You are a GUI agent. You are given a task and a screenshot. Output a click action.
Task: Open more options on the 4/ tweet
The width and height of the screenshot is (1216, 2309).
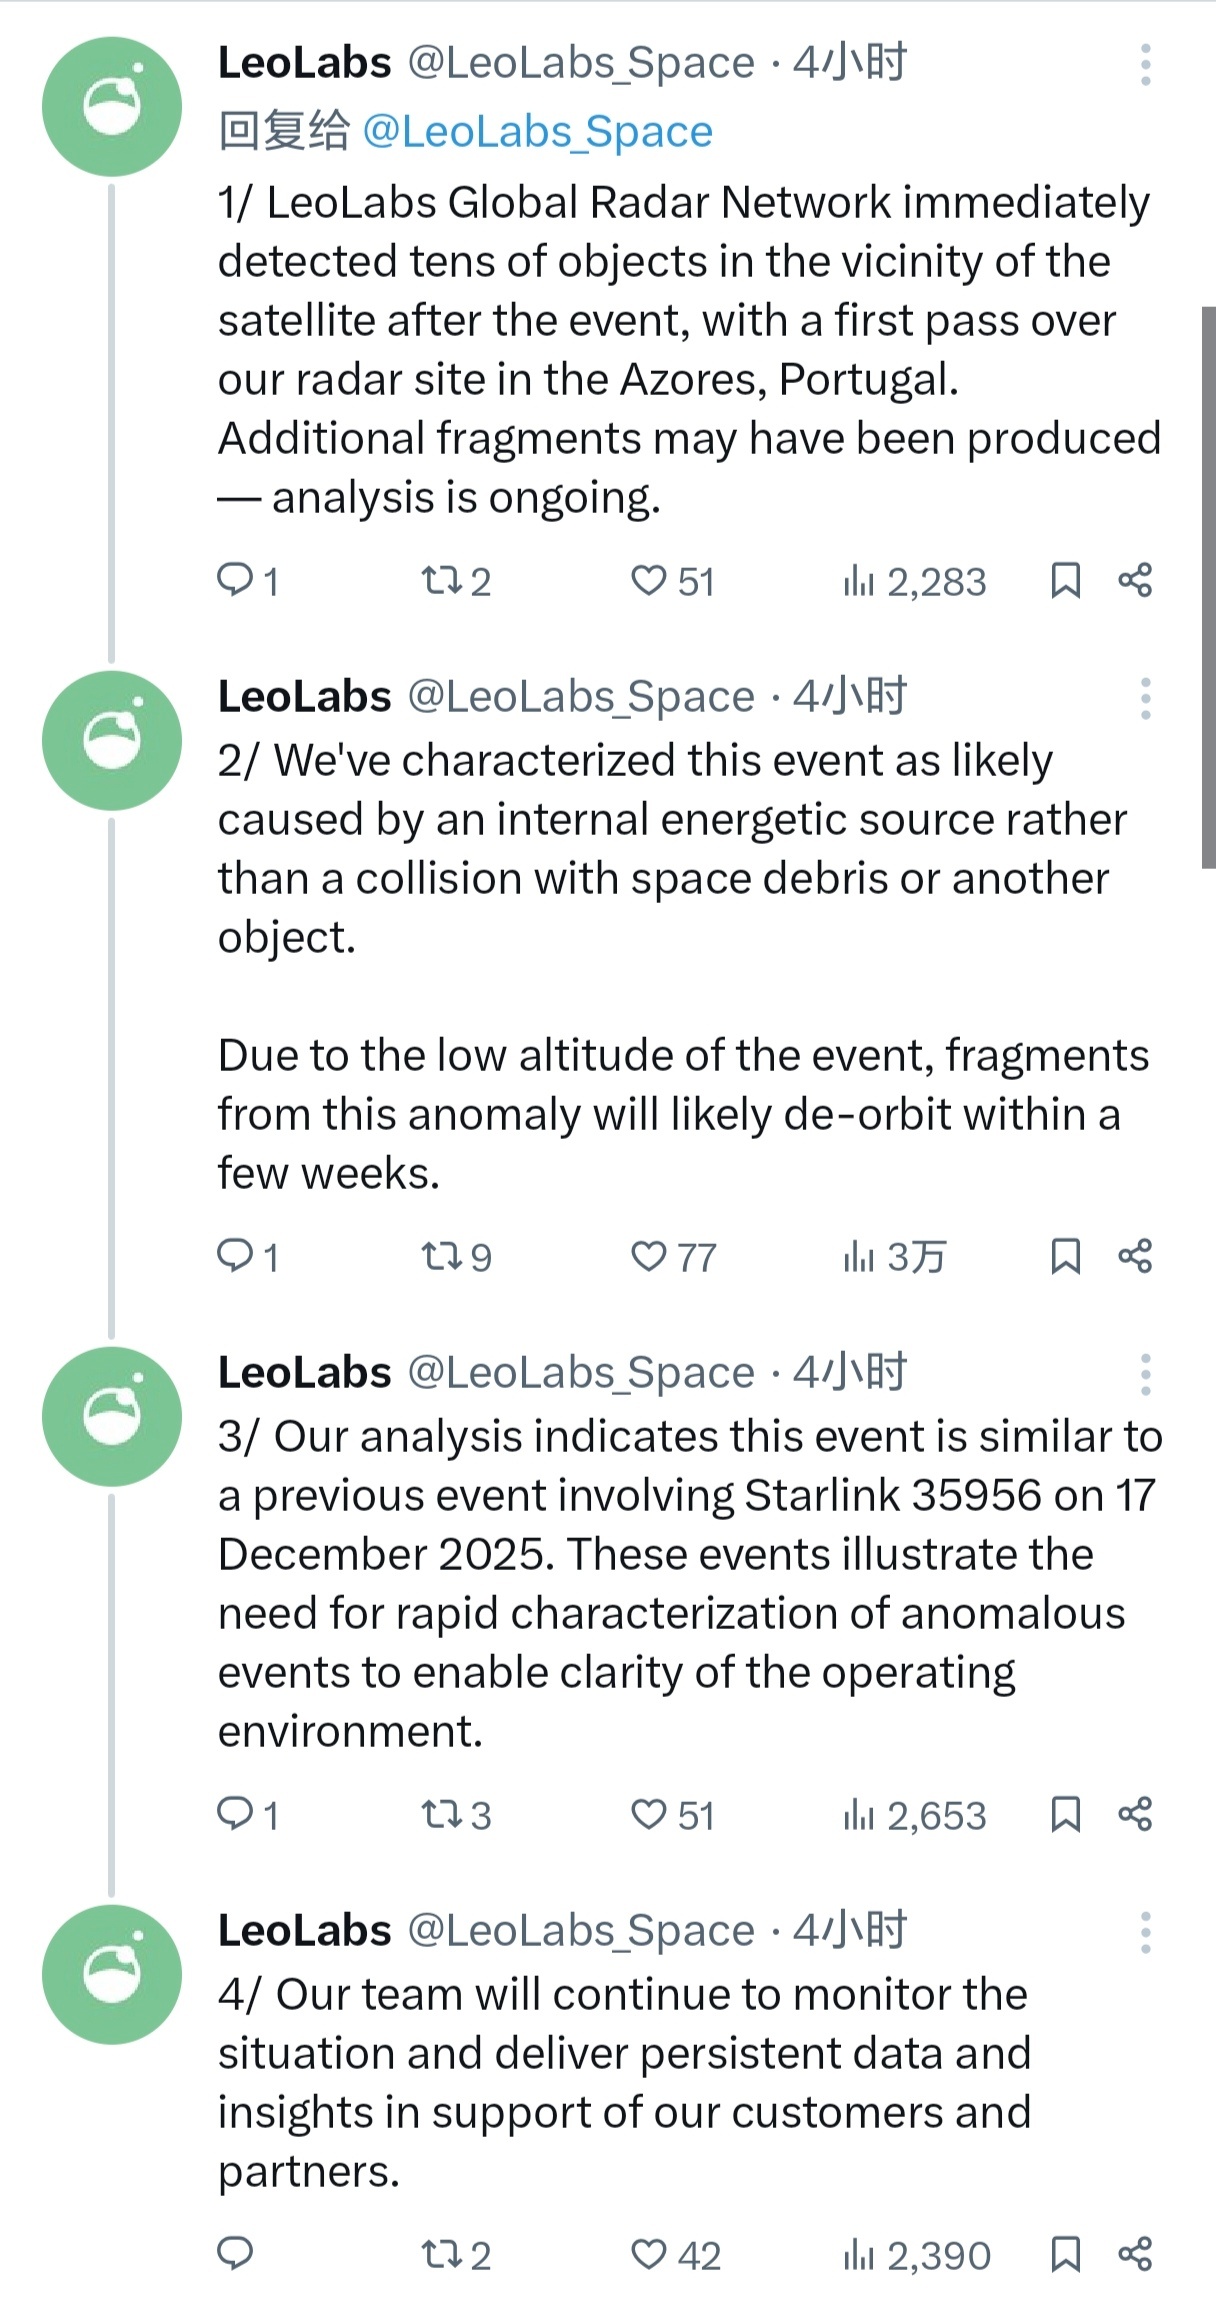tap(1146, 1933)
